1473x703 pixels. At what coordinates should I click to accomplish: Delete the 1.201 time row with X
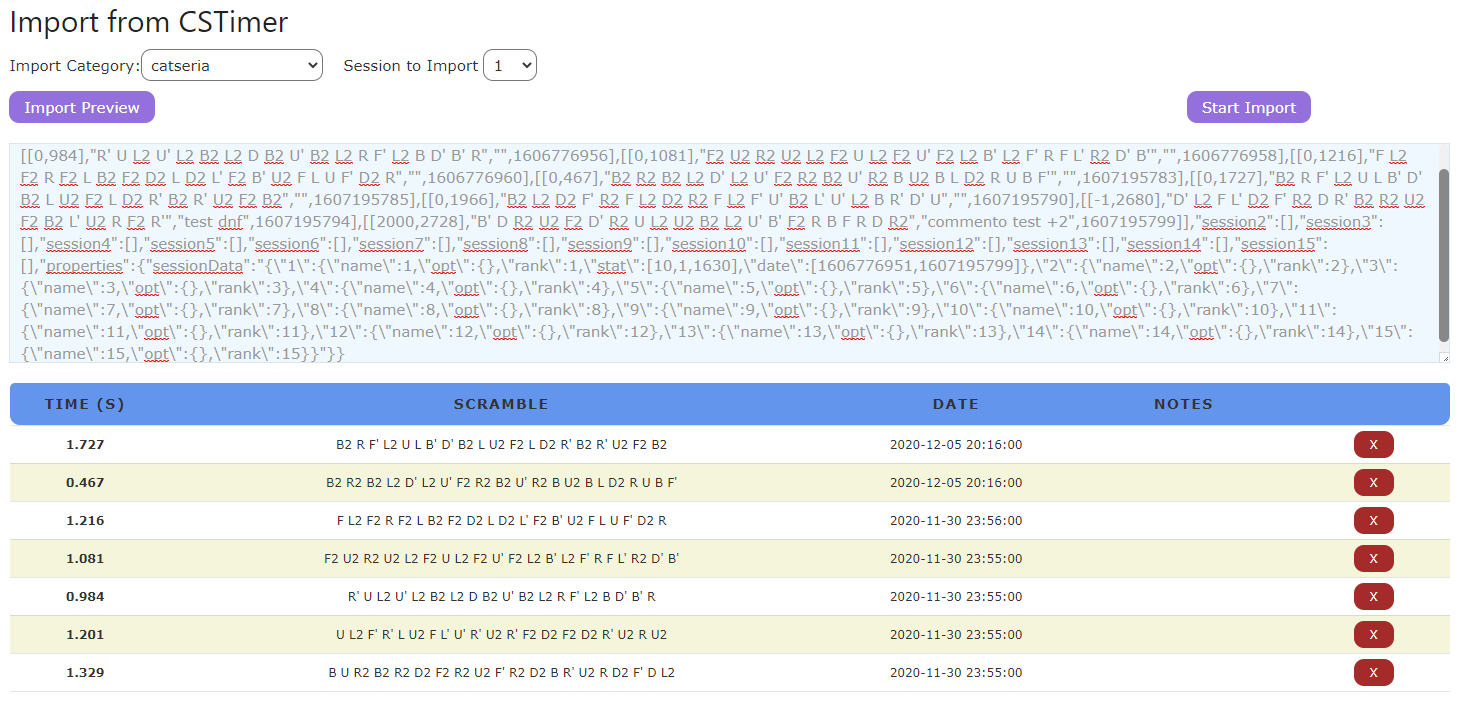coord(1373,635)
